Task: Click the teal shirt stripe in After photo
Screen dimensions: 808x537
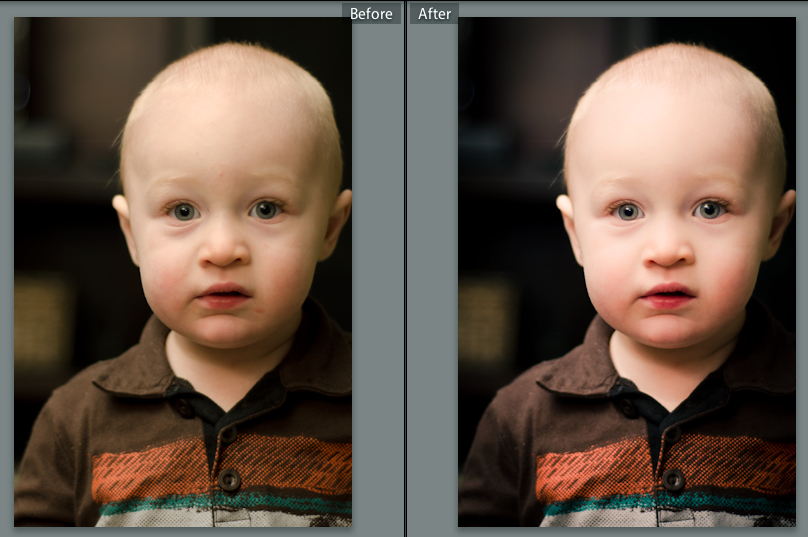Action: click(x=600, y=502)
